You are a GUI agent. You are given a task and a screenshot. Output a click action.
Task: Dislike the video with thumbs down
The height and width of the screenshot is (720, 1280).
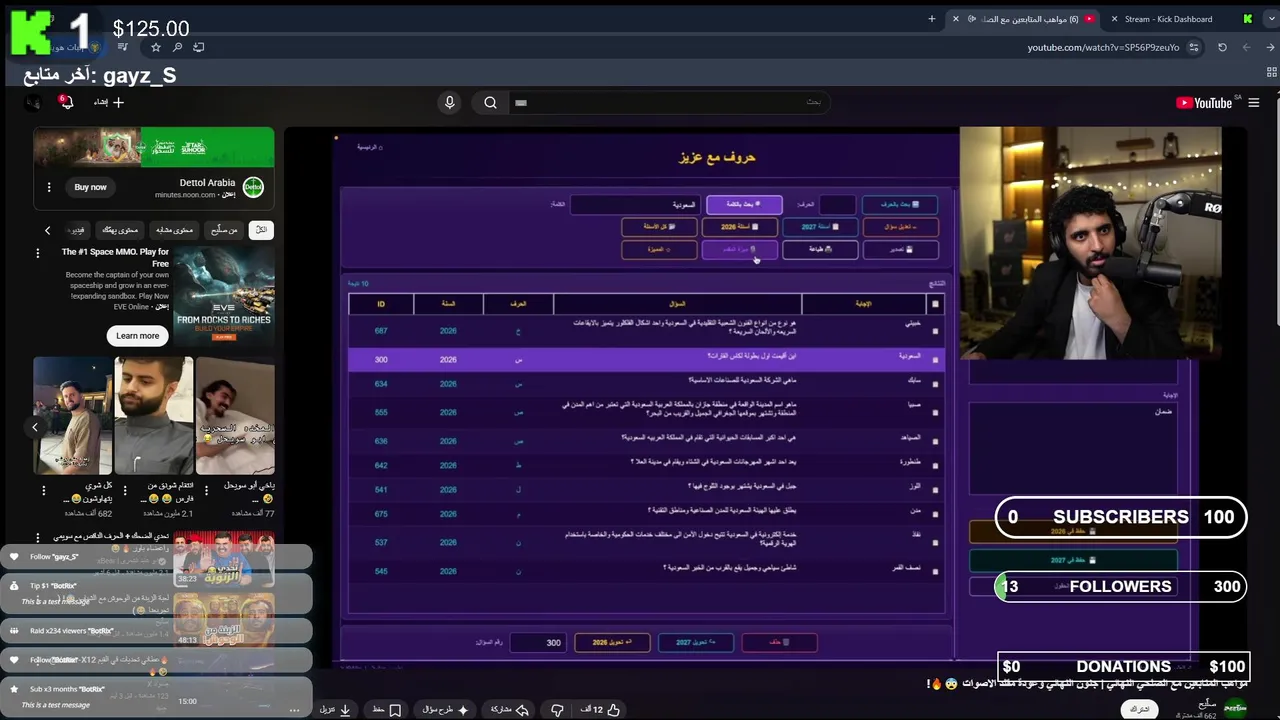557,710
